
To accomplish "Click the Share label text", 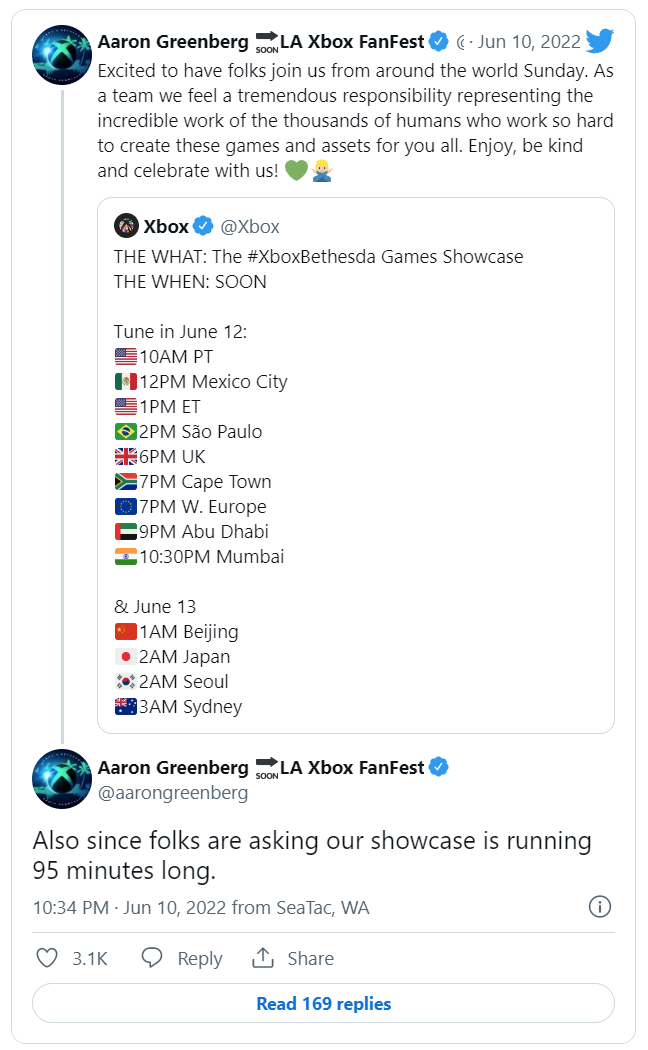I will coord(310,958).
